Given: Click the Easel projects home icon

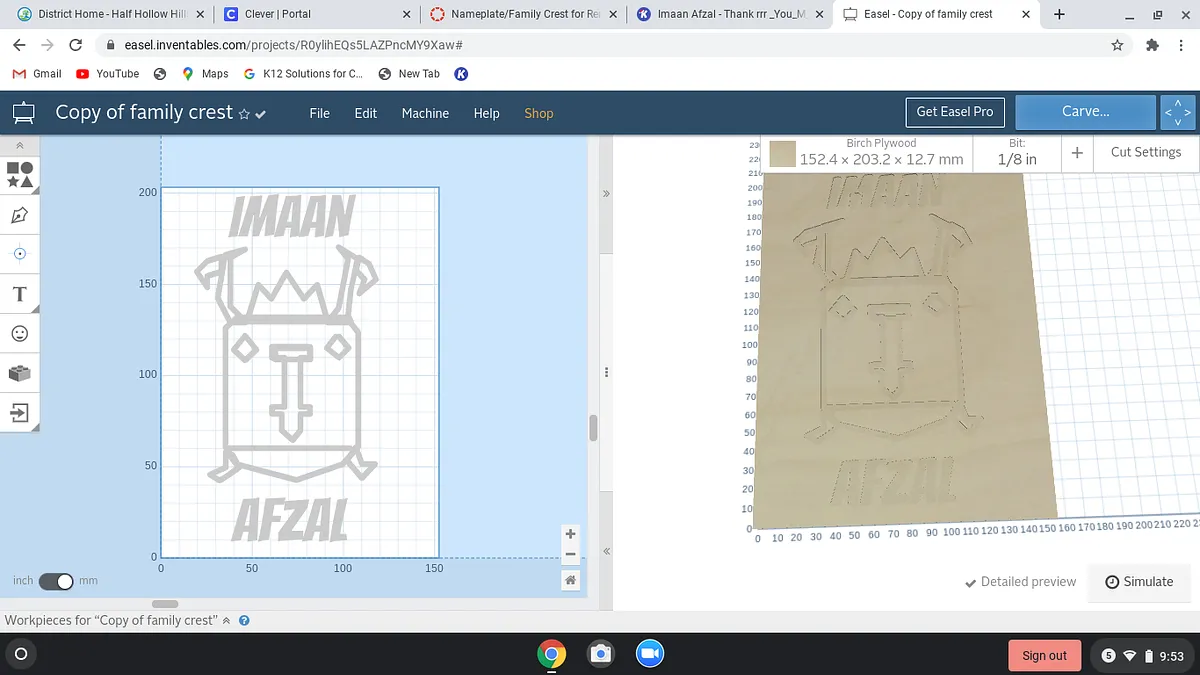Looking at the screenshot, I should (x=23, y=113).
